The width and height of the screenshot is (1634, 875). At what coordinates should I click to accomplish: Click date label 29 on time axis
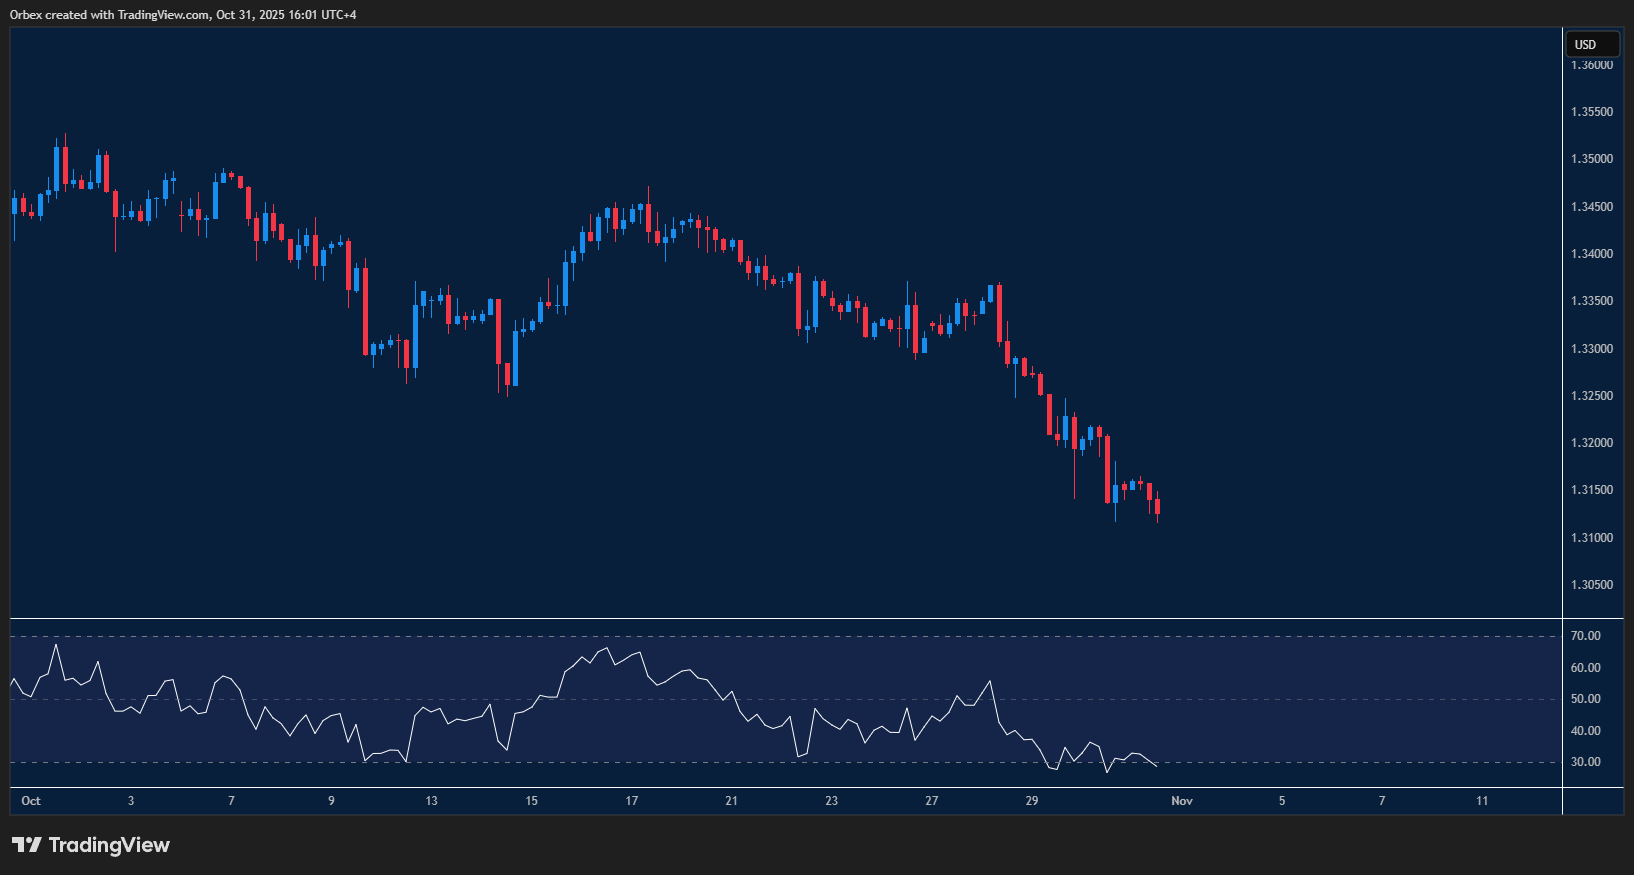pos(1032,801)
